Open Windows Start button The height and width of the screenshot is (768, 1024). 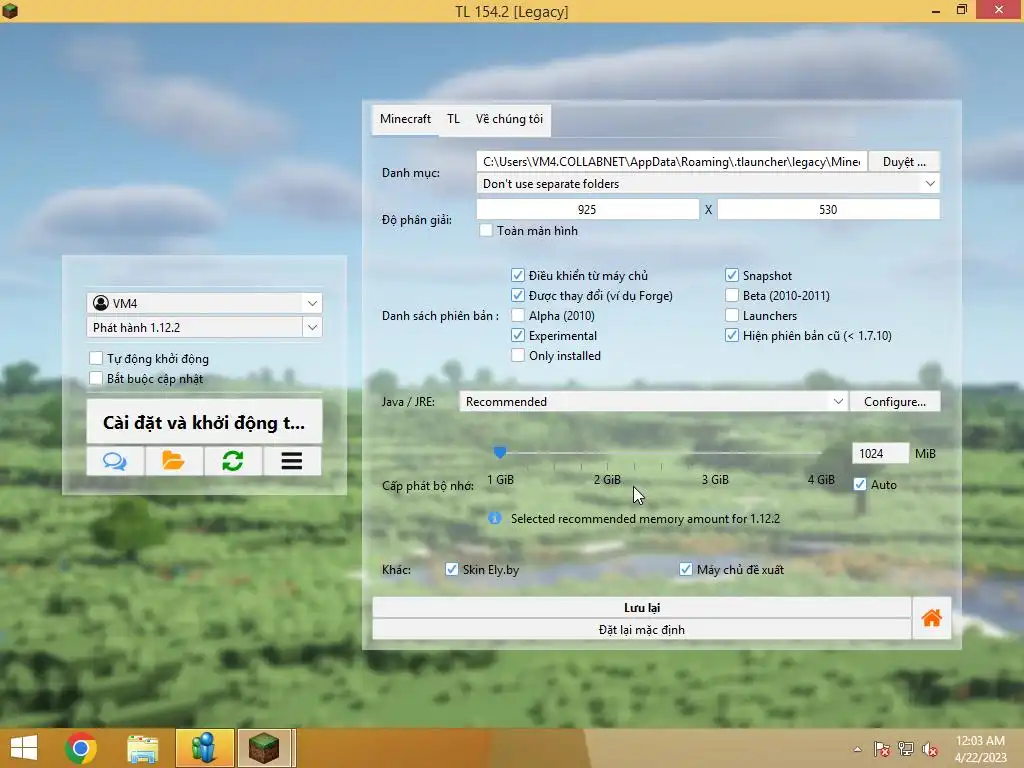(x=24, y=748)
